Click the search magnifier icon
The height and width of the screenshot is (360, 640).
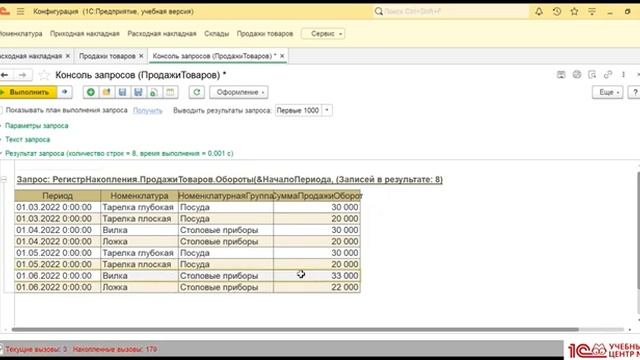[378, 11]
